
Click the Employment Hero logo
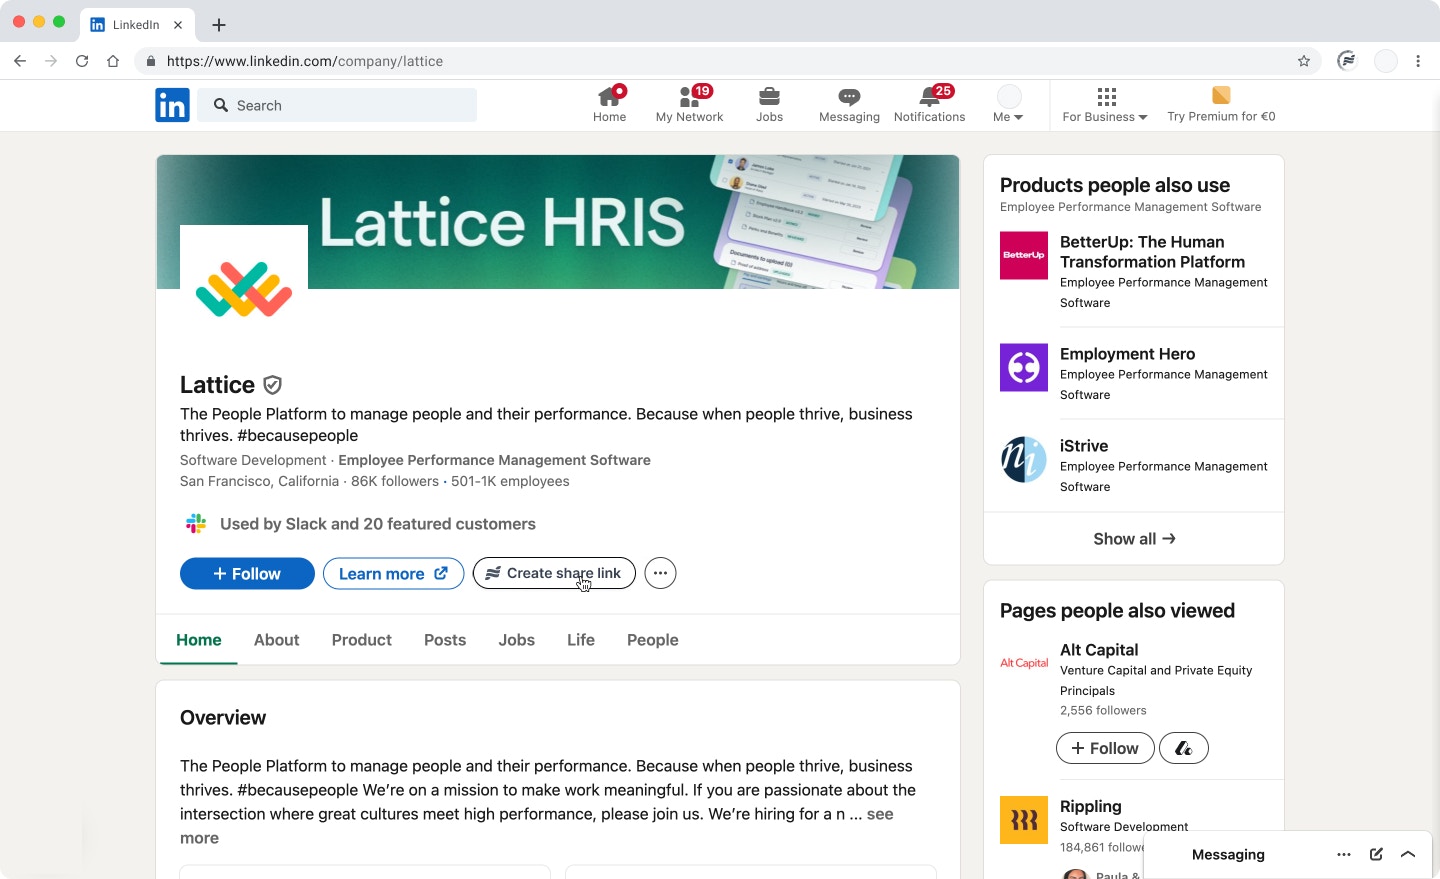(x=1024, y=367)
